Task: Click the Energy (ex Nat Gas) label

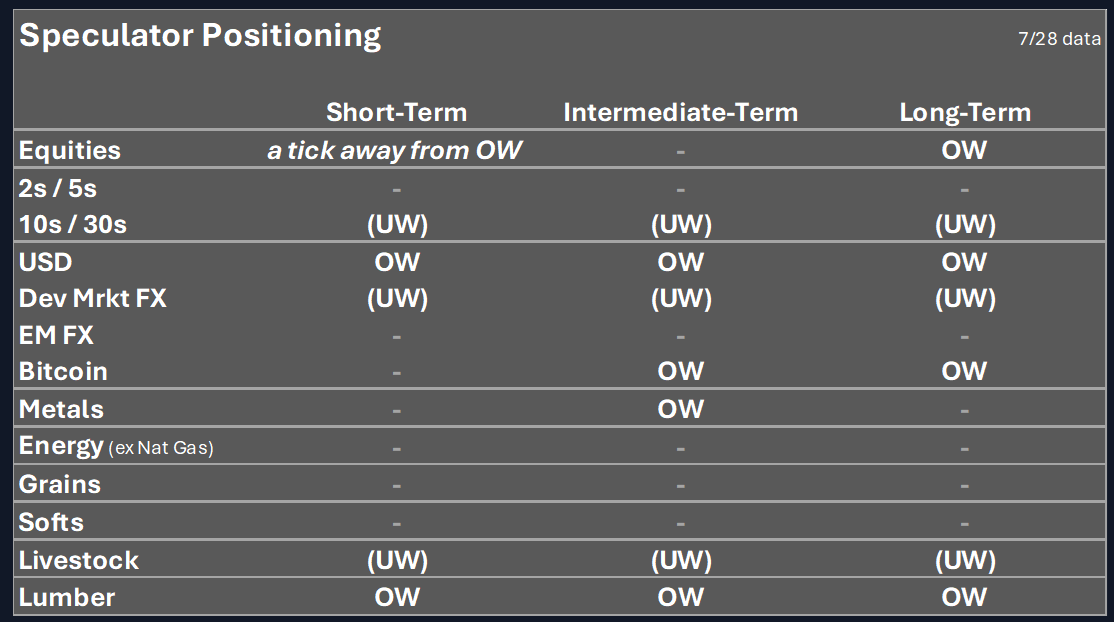Action: click(x=116, y=447)
